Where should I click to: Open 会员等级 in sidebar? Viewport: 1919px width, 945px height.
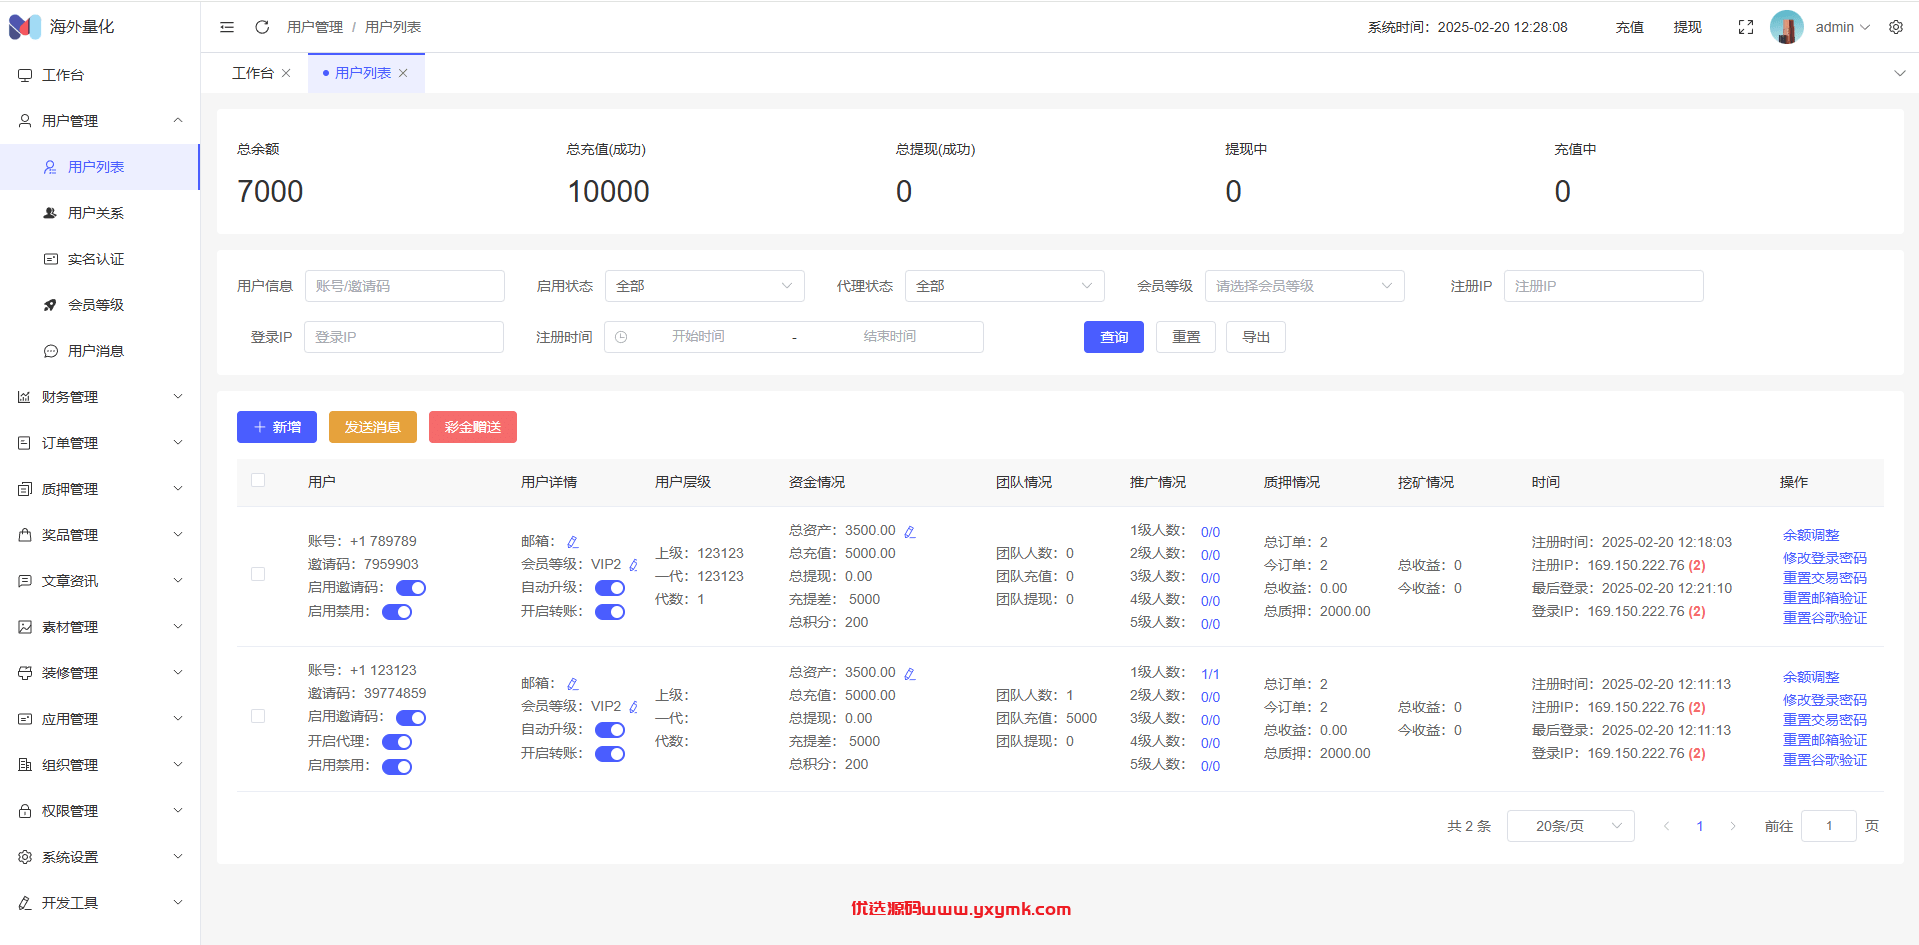[100, 305]
